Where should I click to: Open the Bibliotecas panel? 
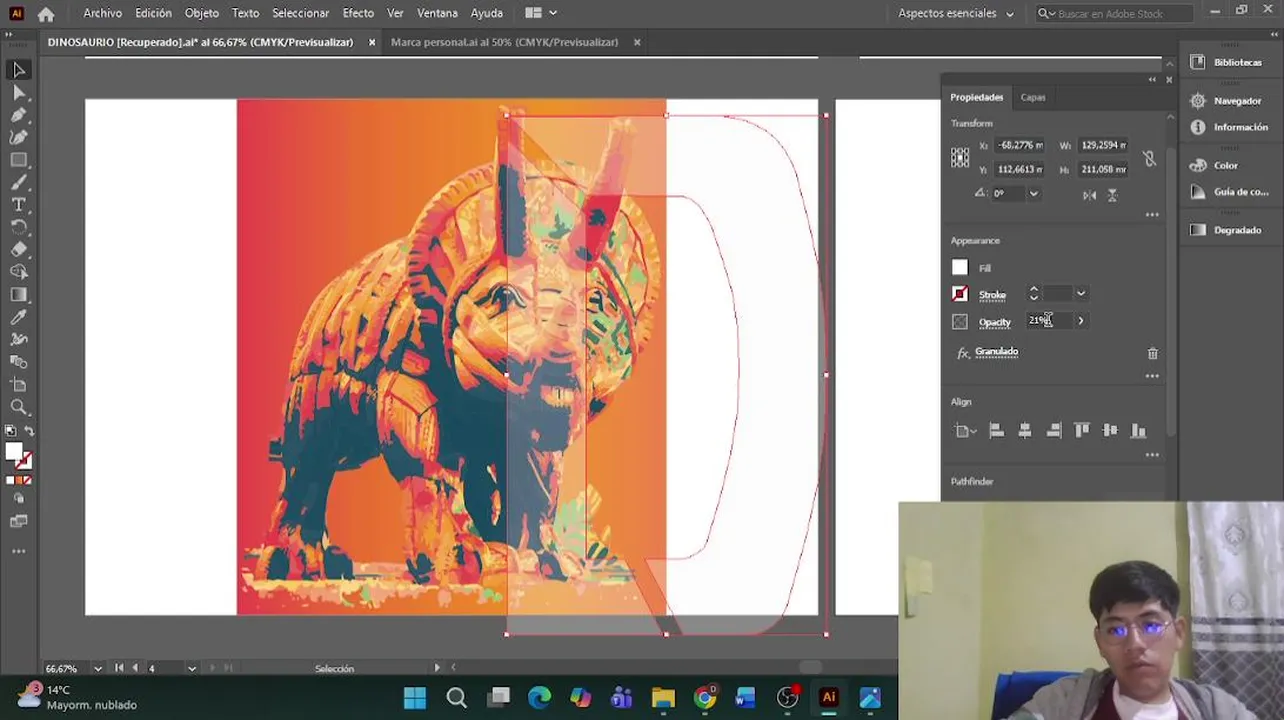[x=1227, y=62]
